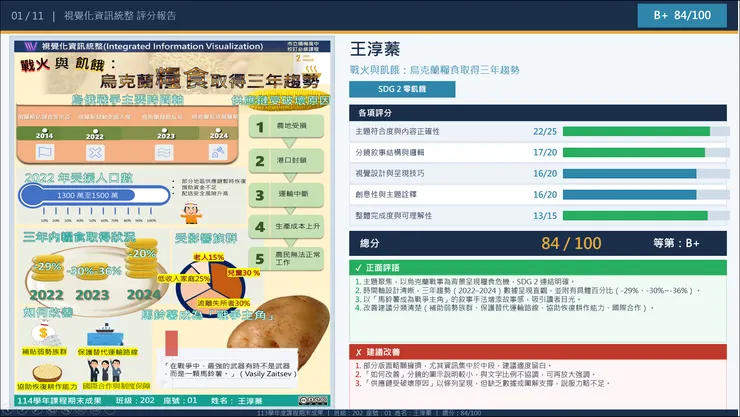
Task: Click step 2 港口封鎖 box
Action: pyautogui.click(x=286, y=160)
